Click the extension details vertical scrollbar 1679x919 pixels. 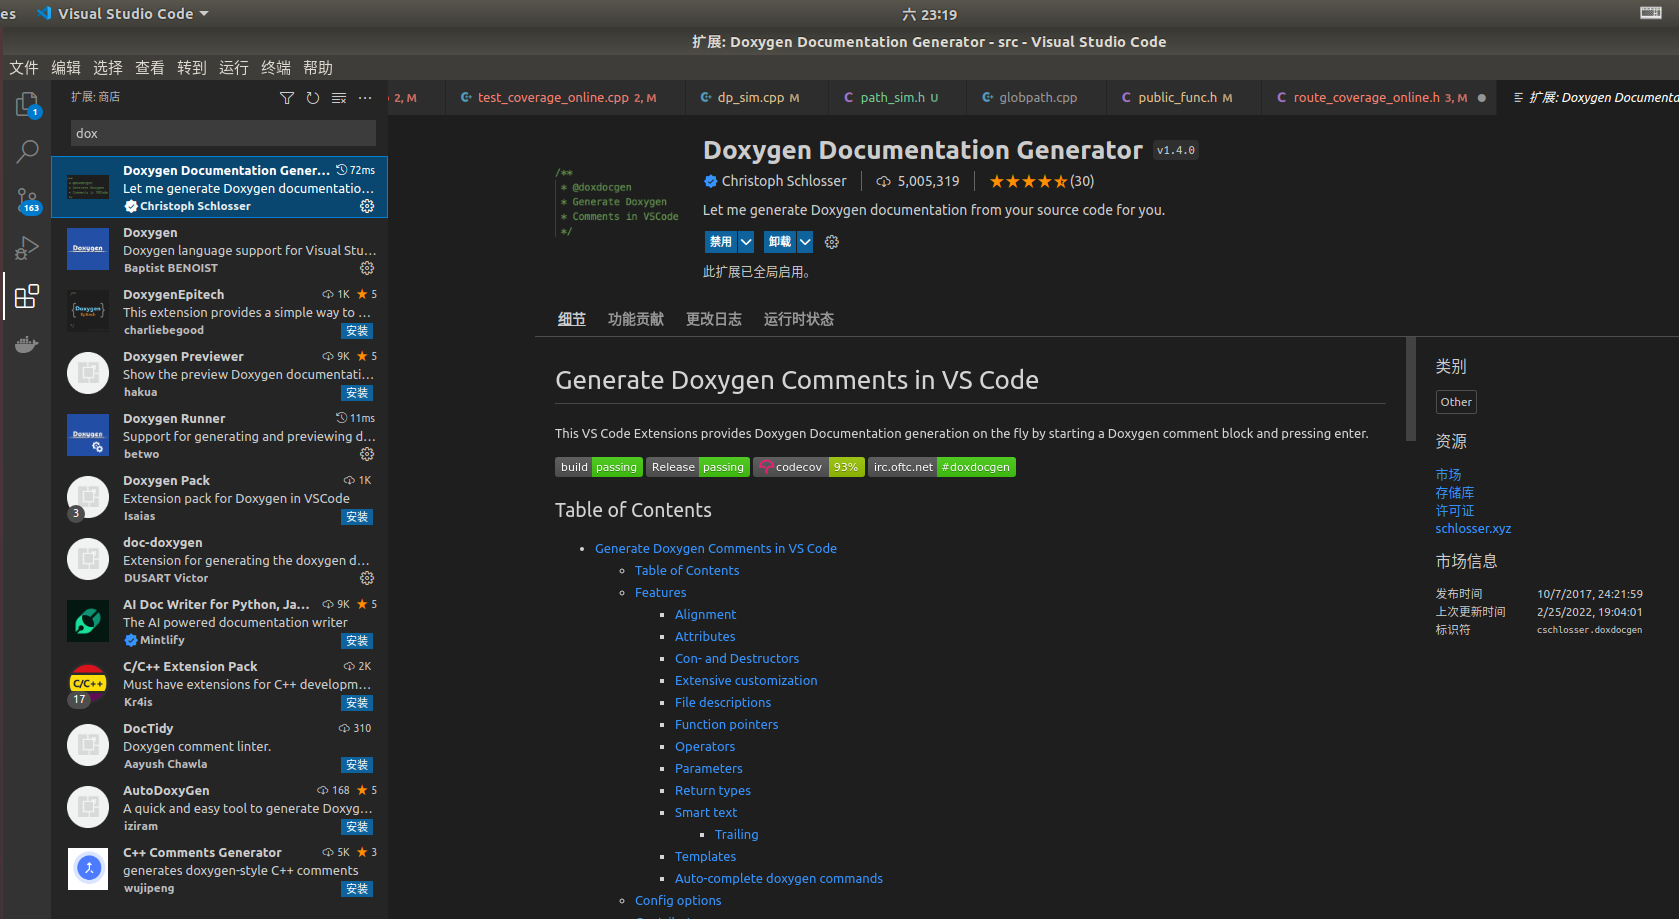pyautogui.click(x=1411, y=389)
